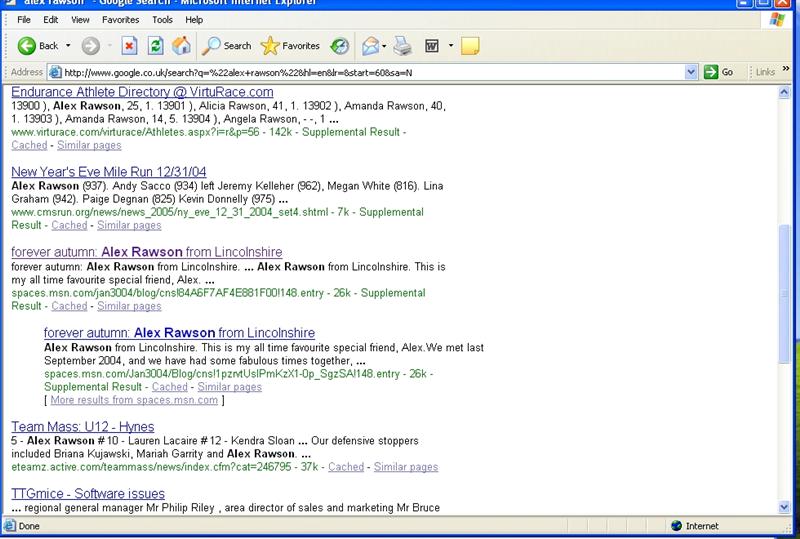The height and width of the screenshot is (539, 800).
Task: Open Team Mass: U12 - Hynes link
Action: click(x=83, y=427)
